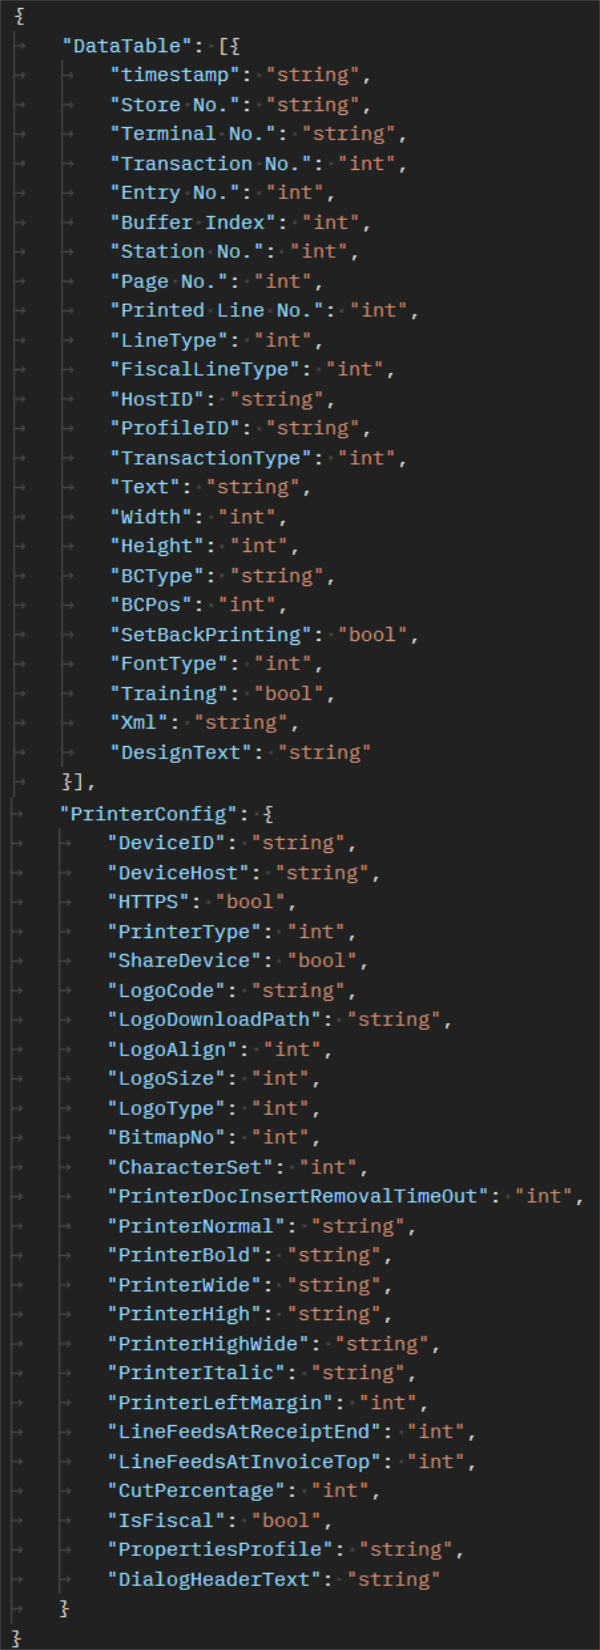600x1650 pixels.
Task: Place cursor on "DesignText" key
Action: click(180, 753)
